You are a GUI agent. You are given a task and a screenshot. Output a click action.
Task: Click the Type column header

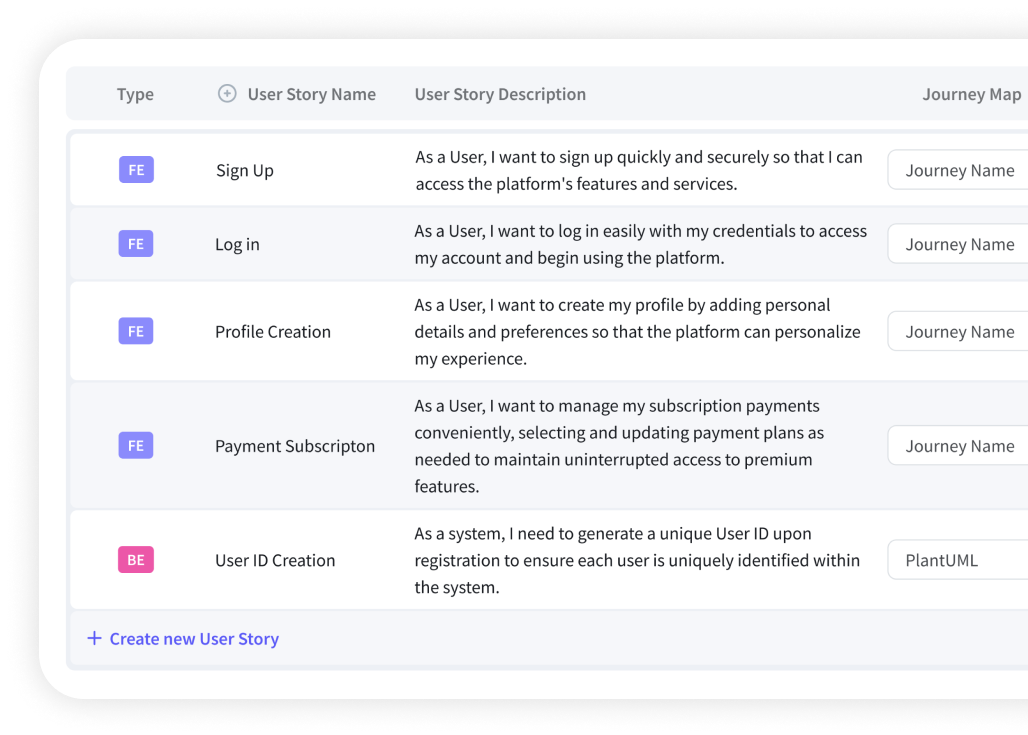pos(135,94)
